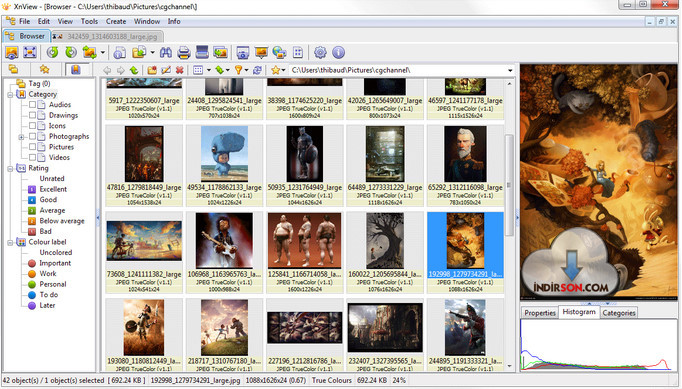
Task: Click the View image toolbar icon
Action: pos(12,53)
